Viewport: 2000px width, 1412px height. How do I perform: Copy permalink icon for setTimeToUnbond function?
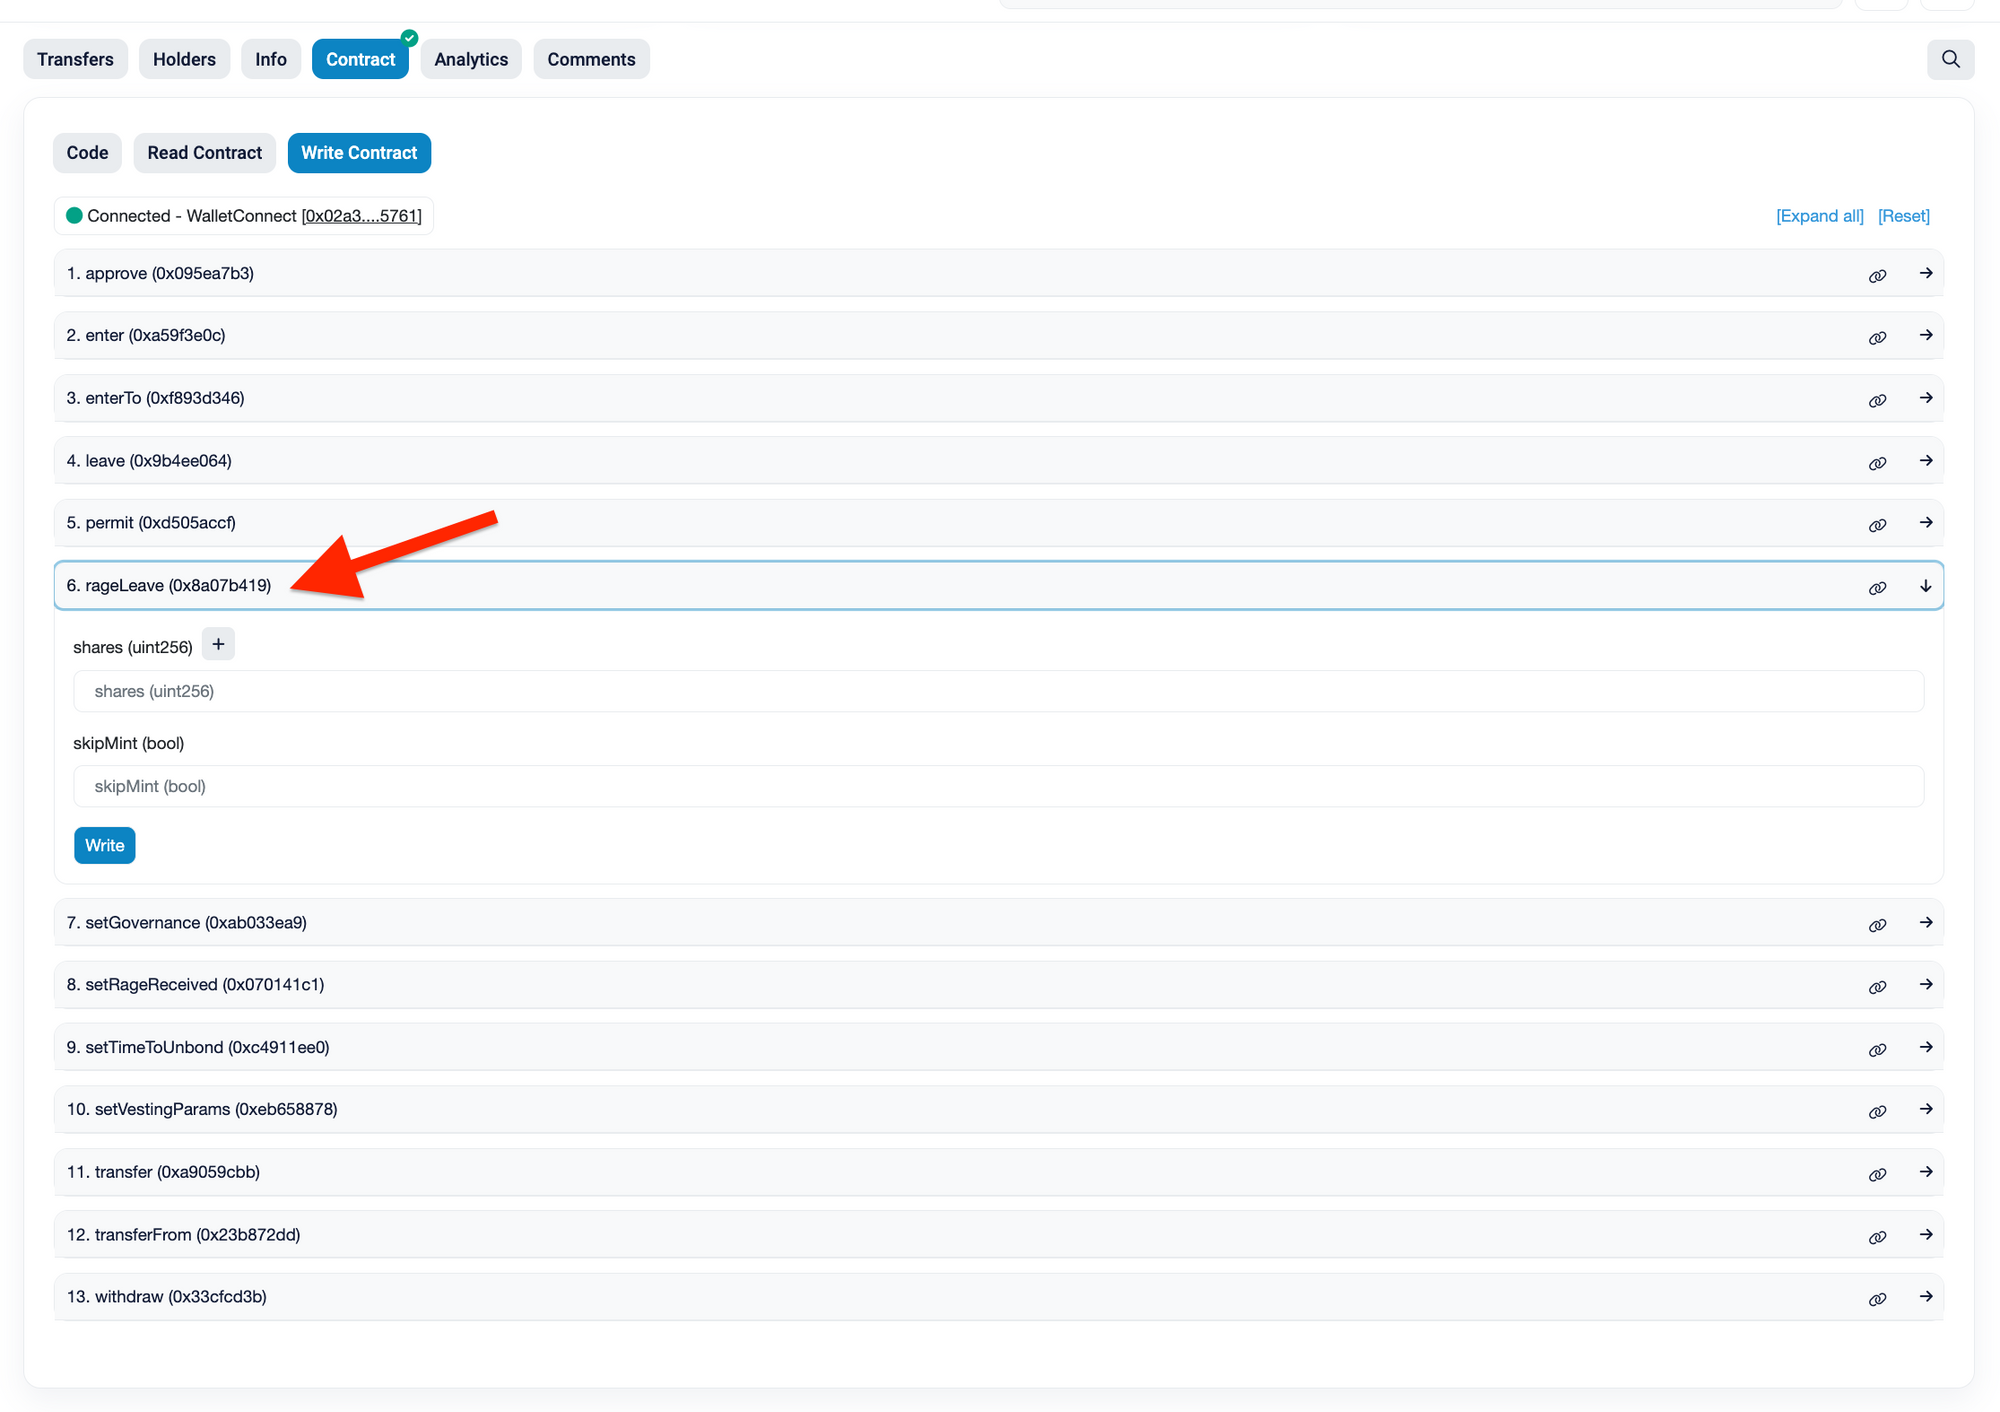click(1877, 1050)
